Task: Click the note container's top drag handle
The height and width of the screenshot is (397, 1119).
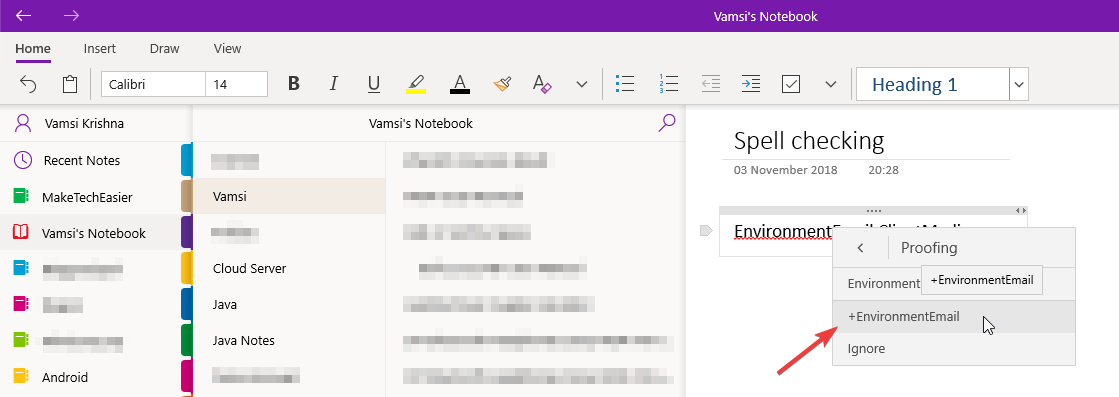Action: 874,211
